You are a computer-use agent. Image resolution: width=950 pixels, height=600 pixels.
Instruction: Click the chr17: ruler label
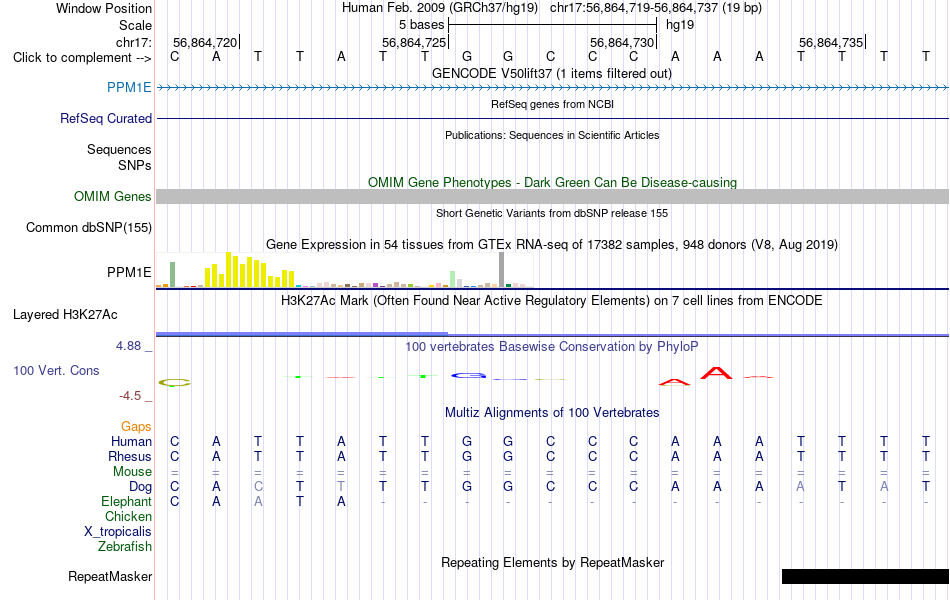tap(134, 42)
